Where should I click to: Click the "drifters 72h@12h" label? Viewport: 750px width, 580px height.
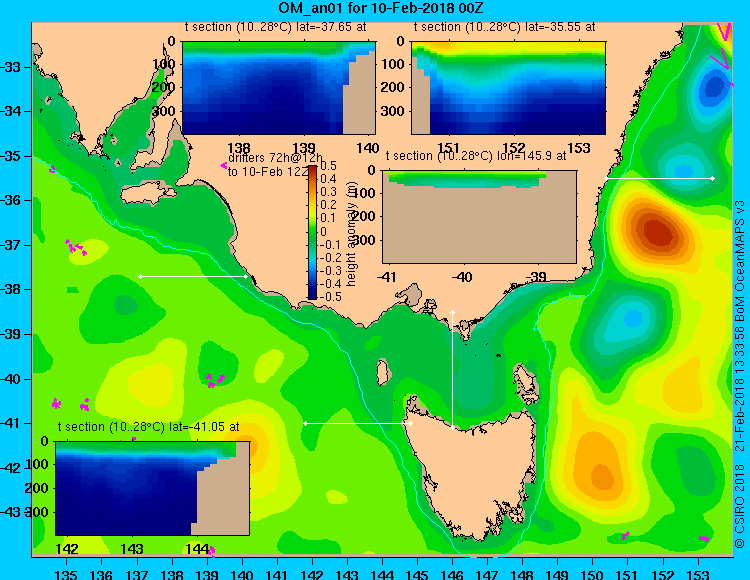click(x=275, y=158)
